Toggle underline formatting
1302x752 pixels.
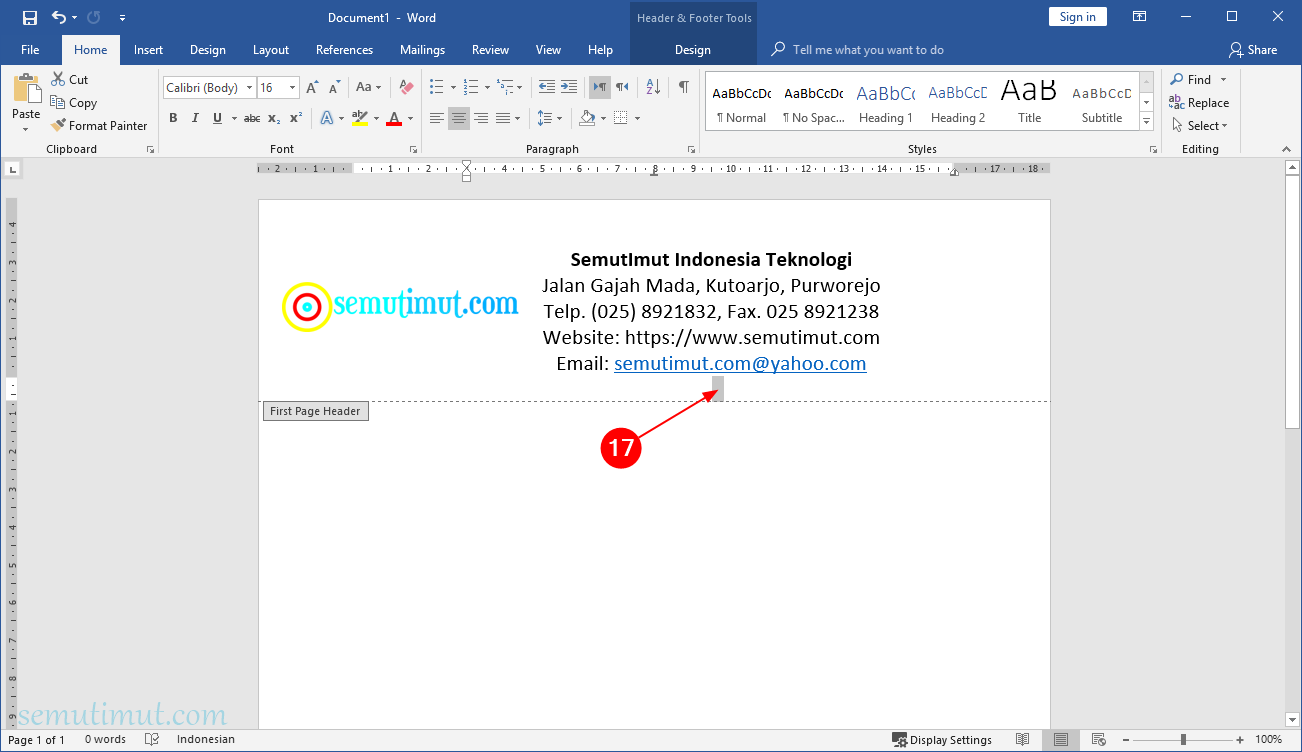click(217, 118)
